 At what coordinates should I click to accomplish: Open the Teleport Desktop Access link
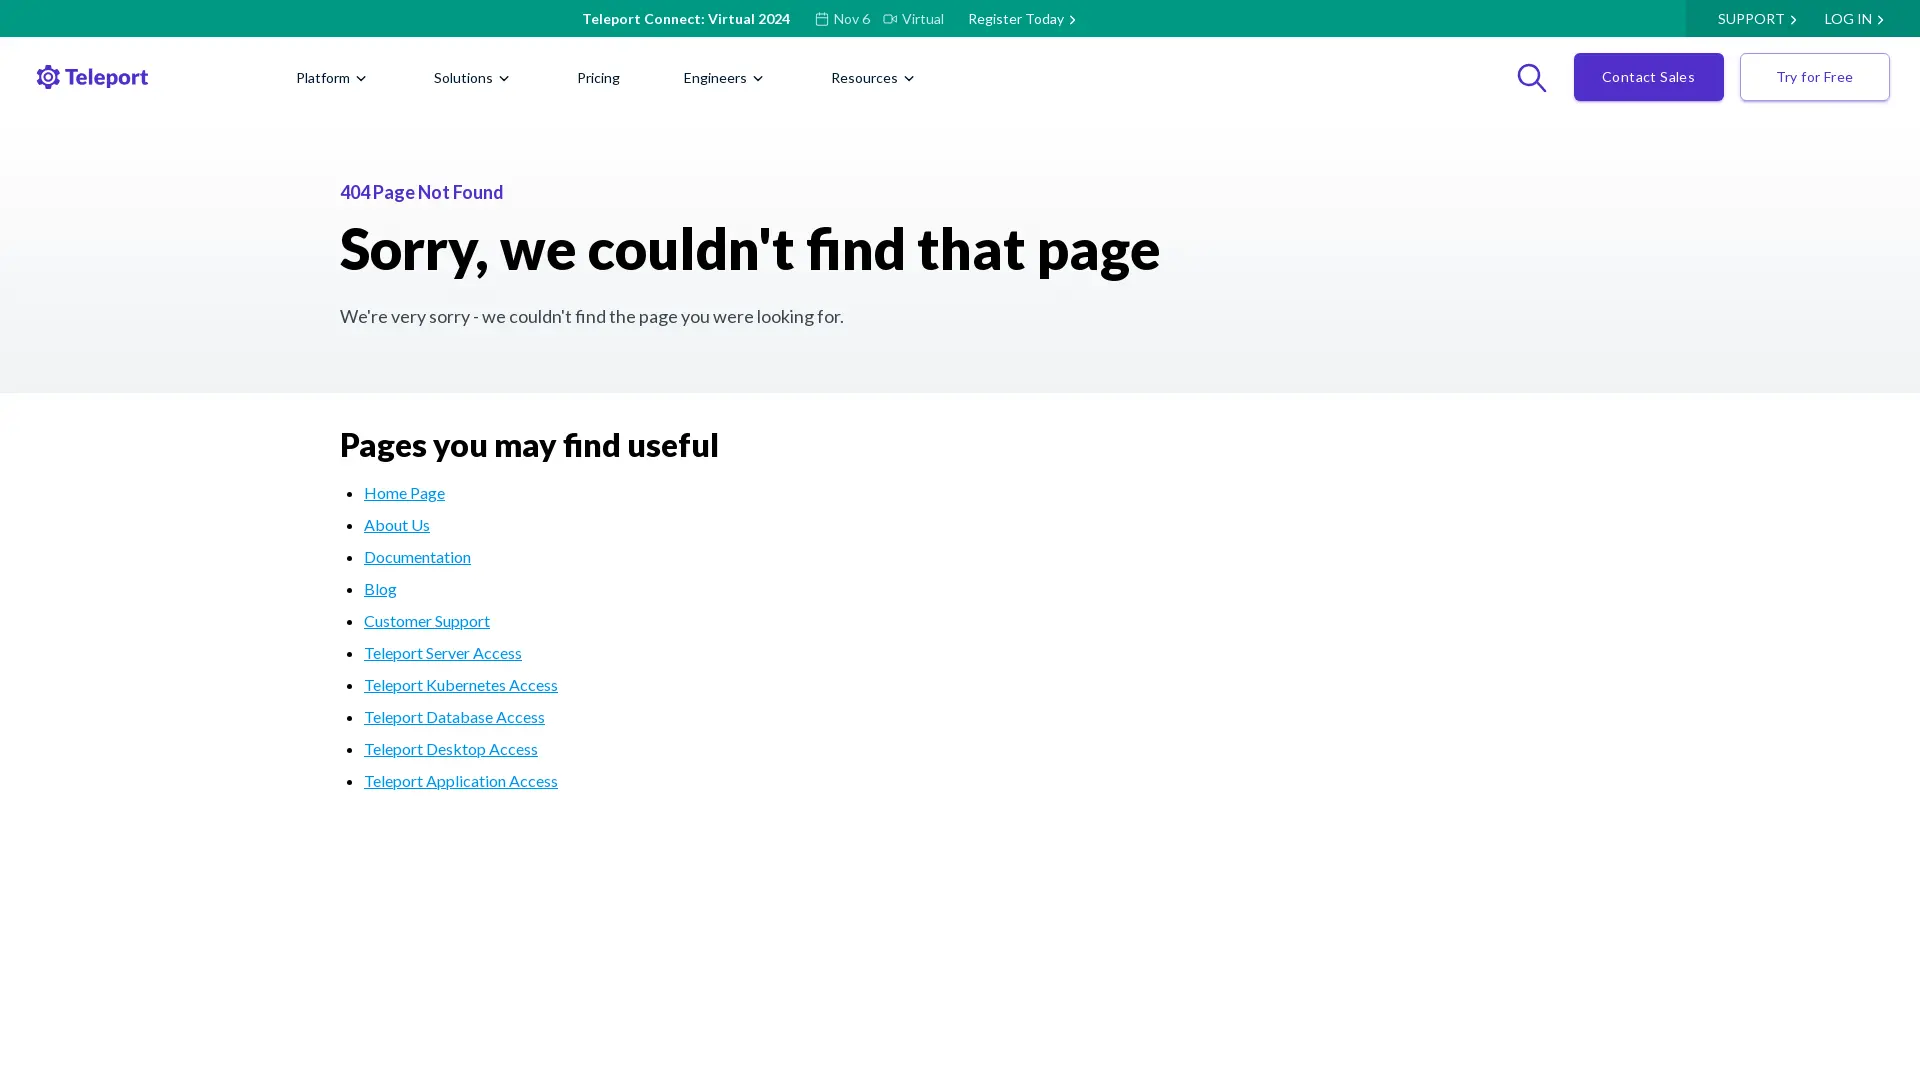(450, 749)
